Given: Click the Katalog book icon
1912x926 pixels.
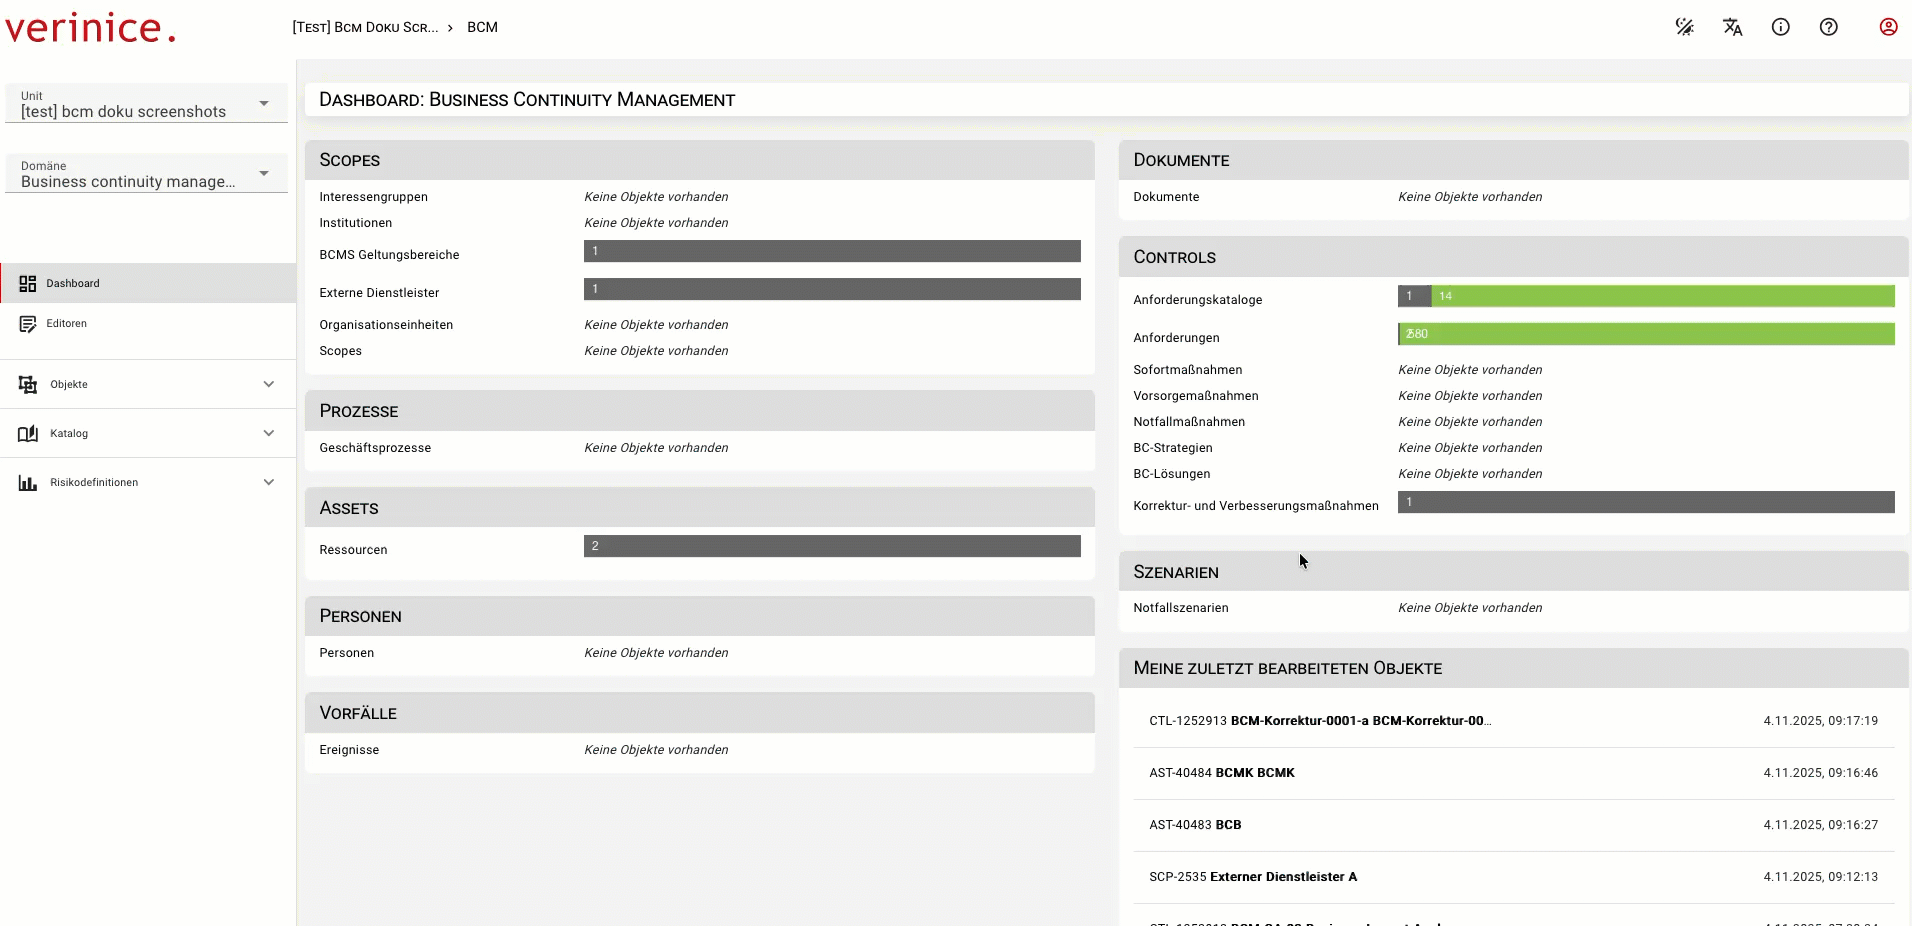Looking at the screenshot, I should [x=28, y=433].
